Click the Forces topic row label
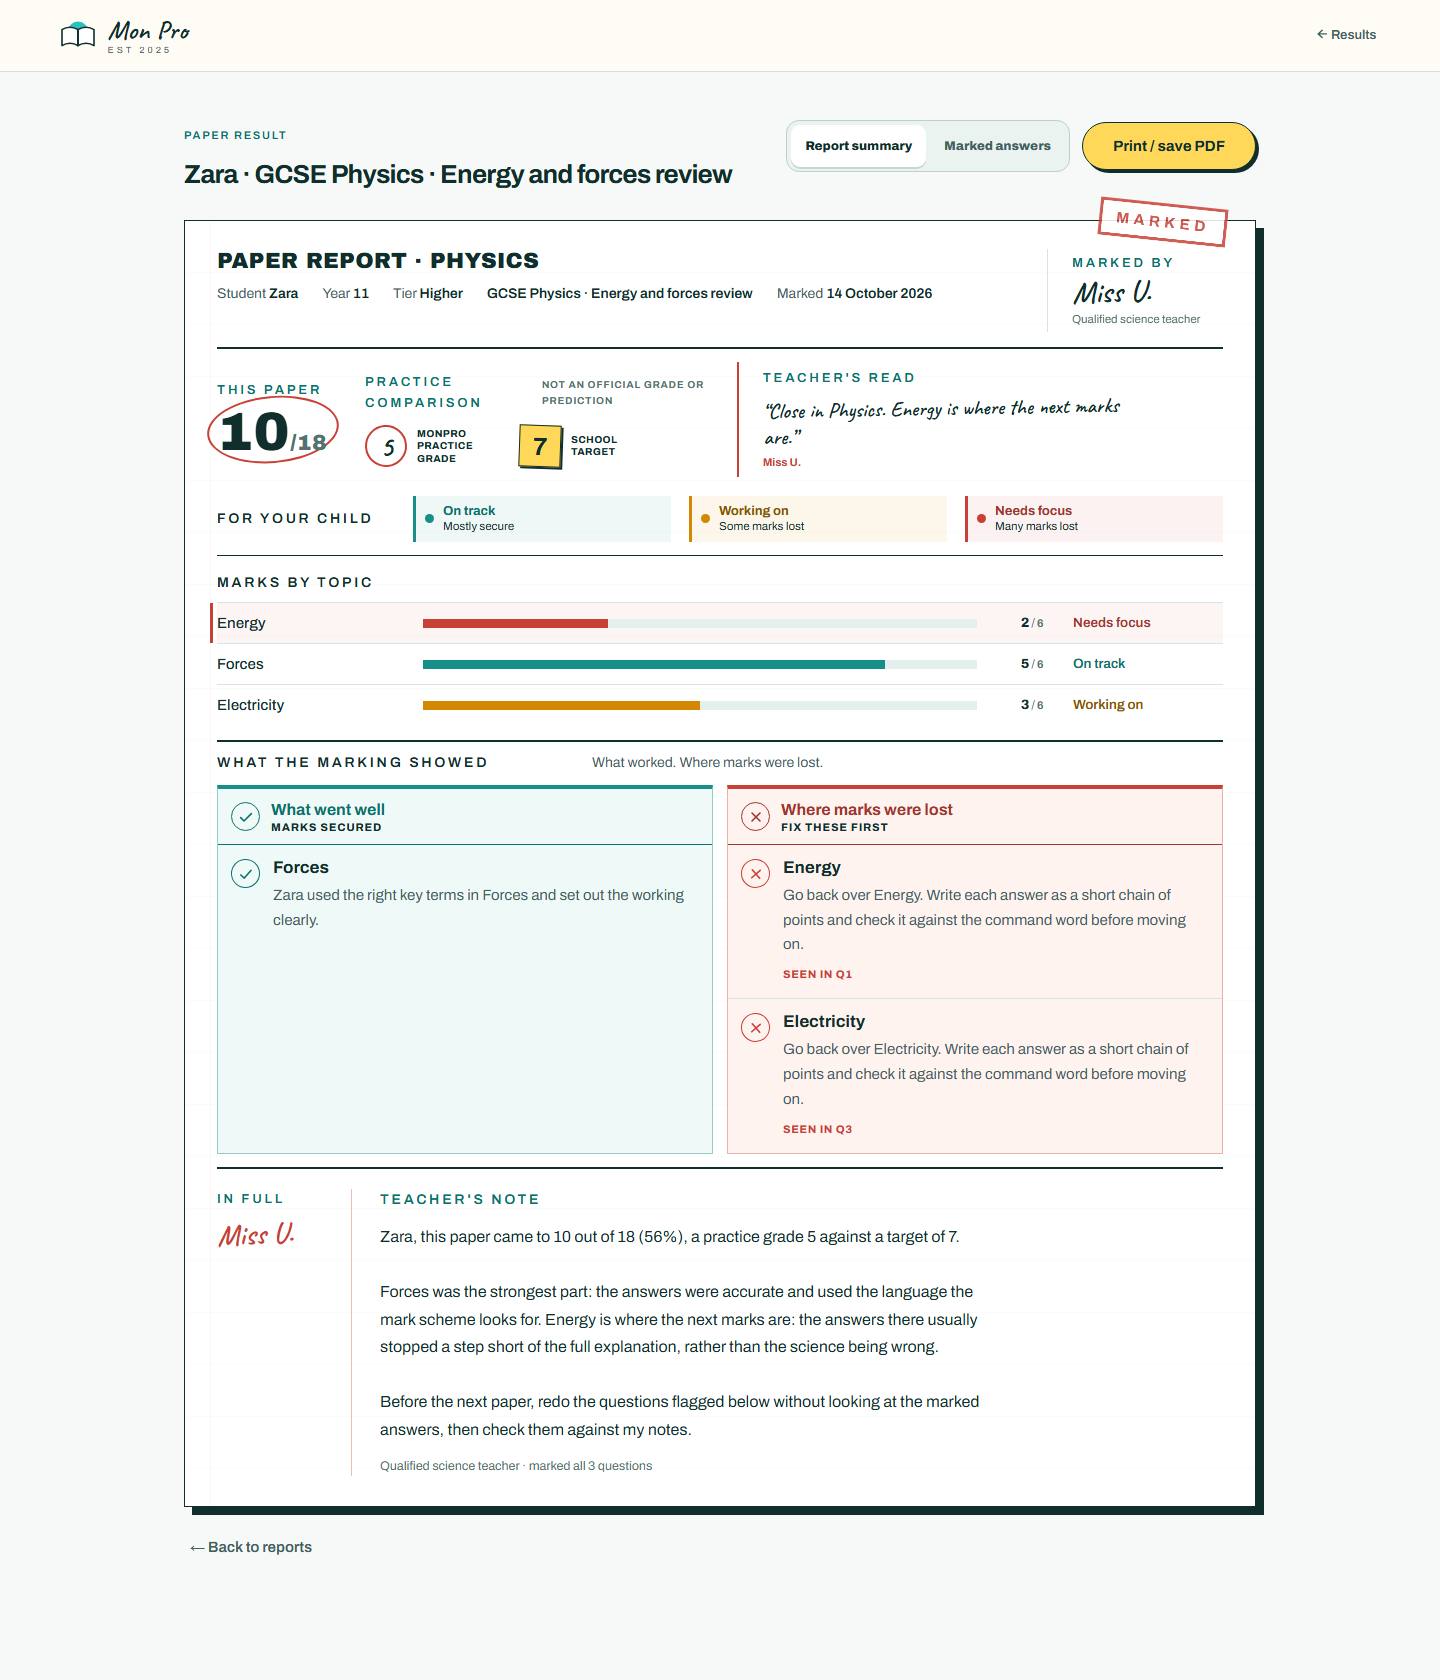 240,664
